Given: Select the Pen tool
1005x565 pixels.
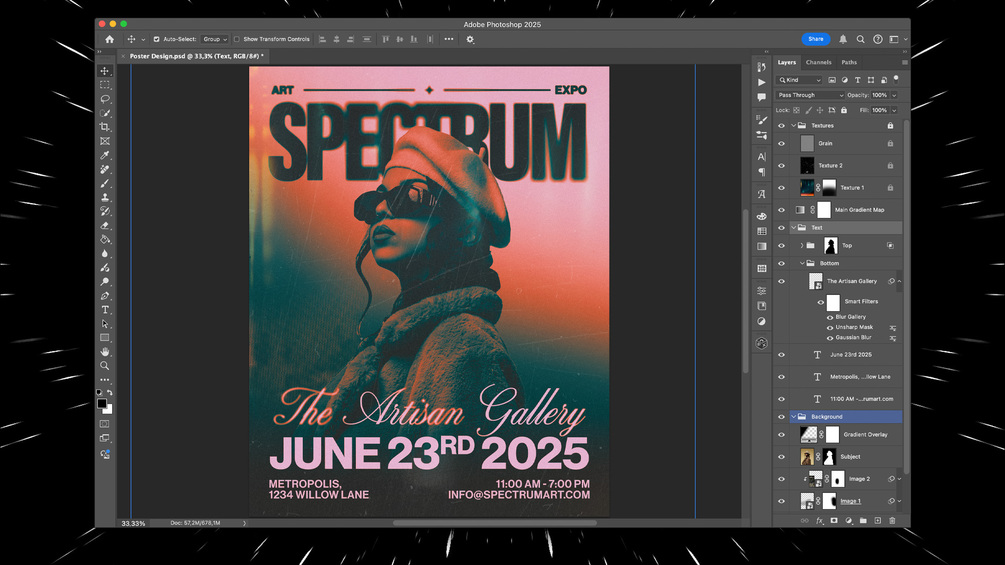Looking at the screenshot, I should [x=104, y=296].
